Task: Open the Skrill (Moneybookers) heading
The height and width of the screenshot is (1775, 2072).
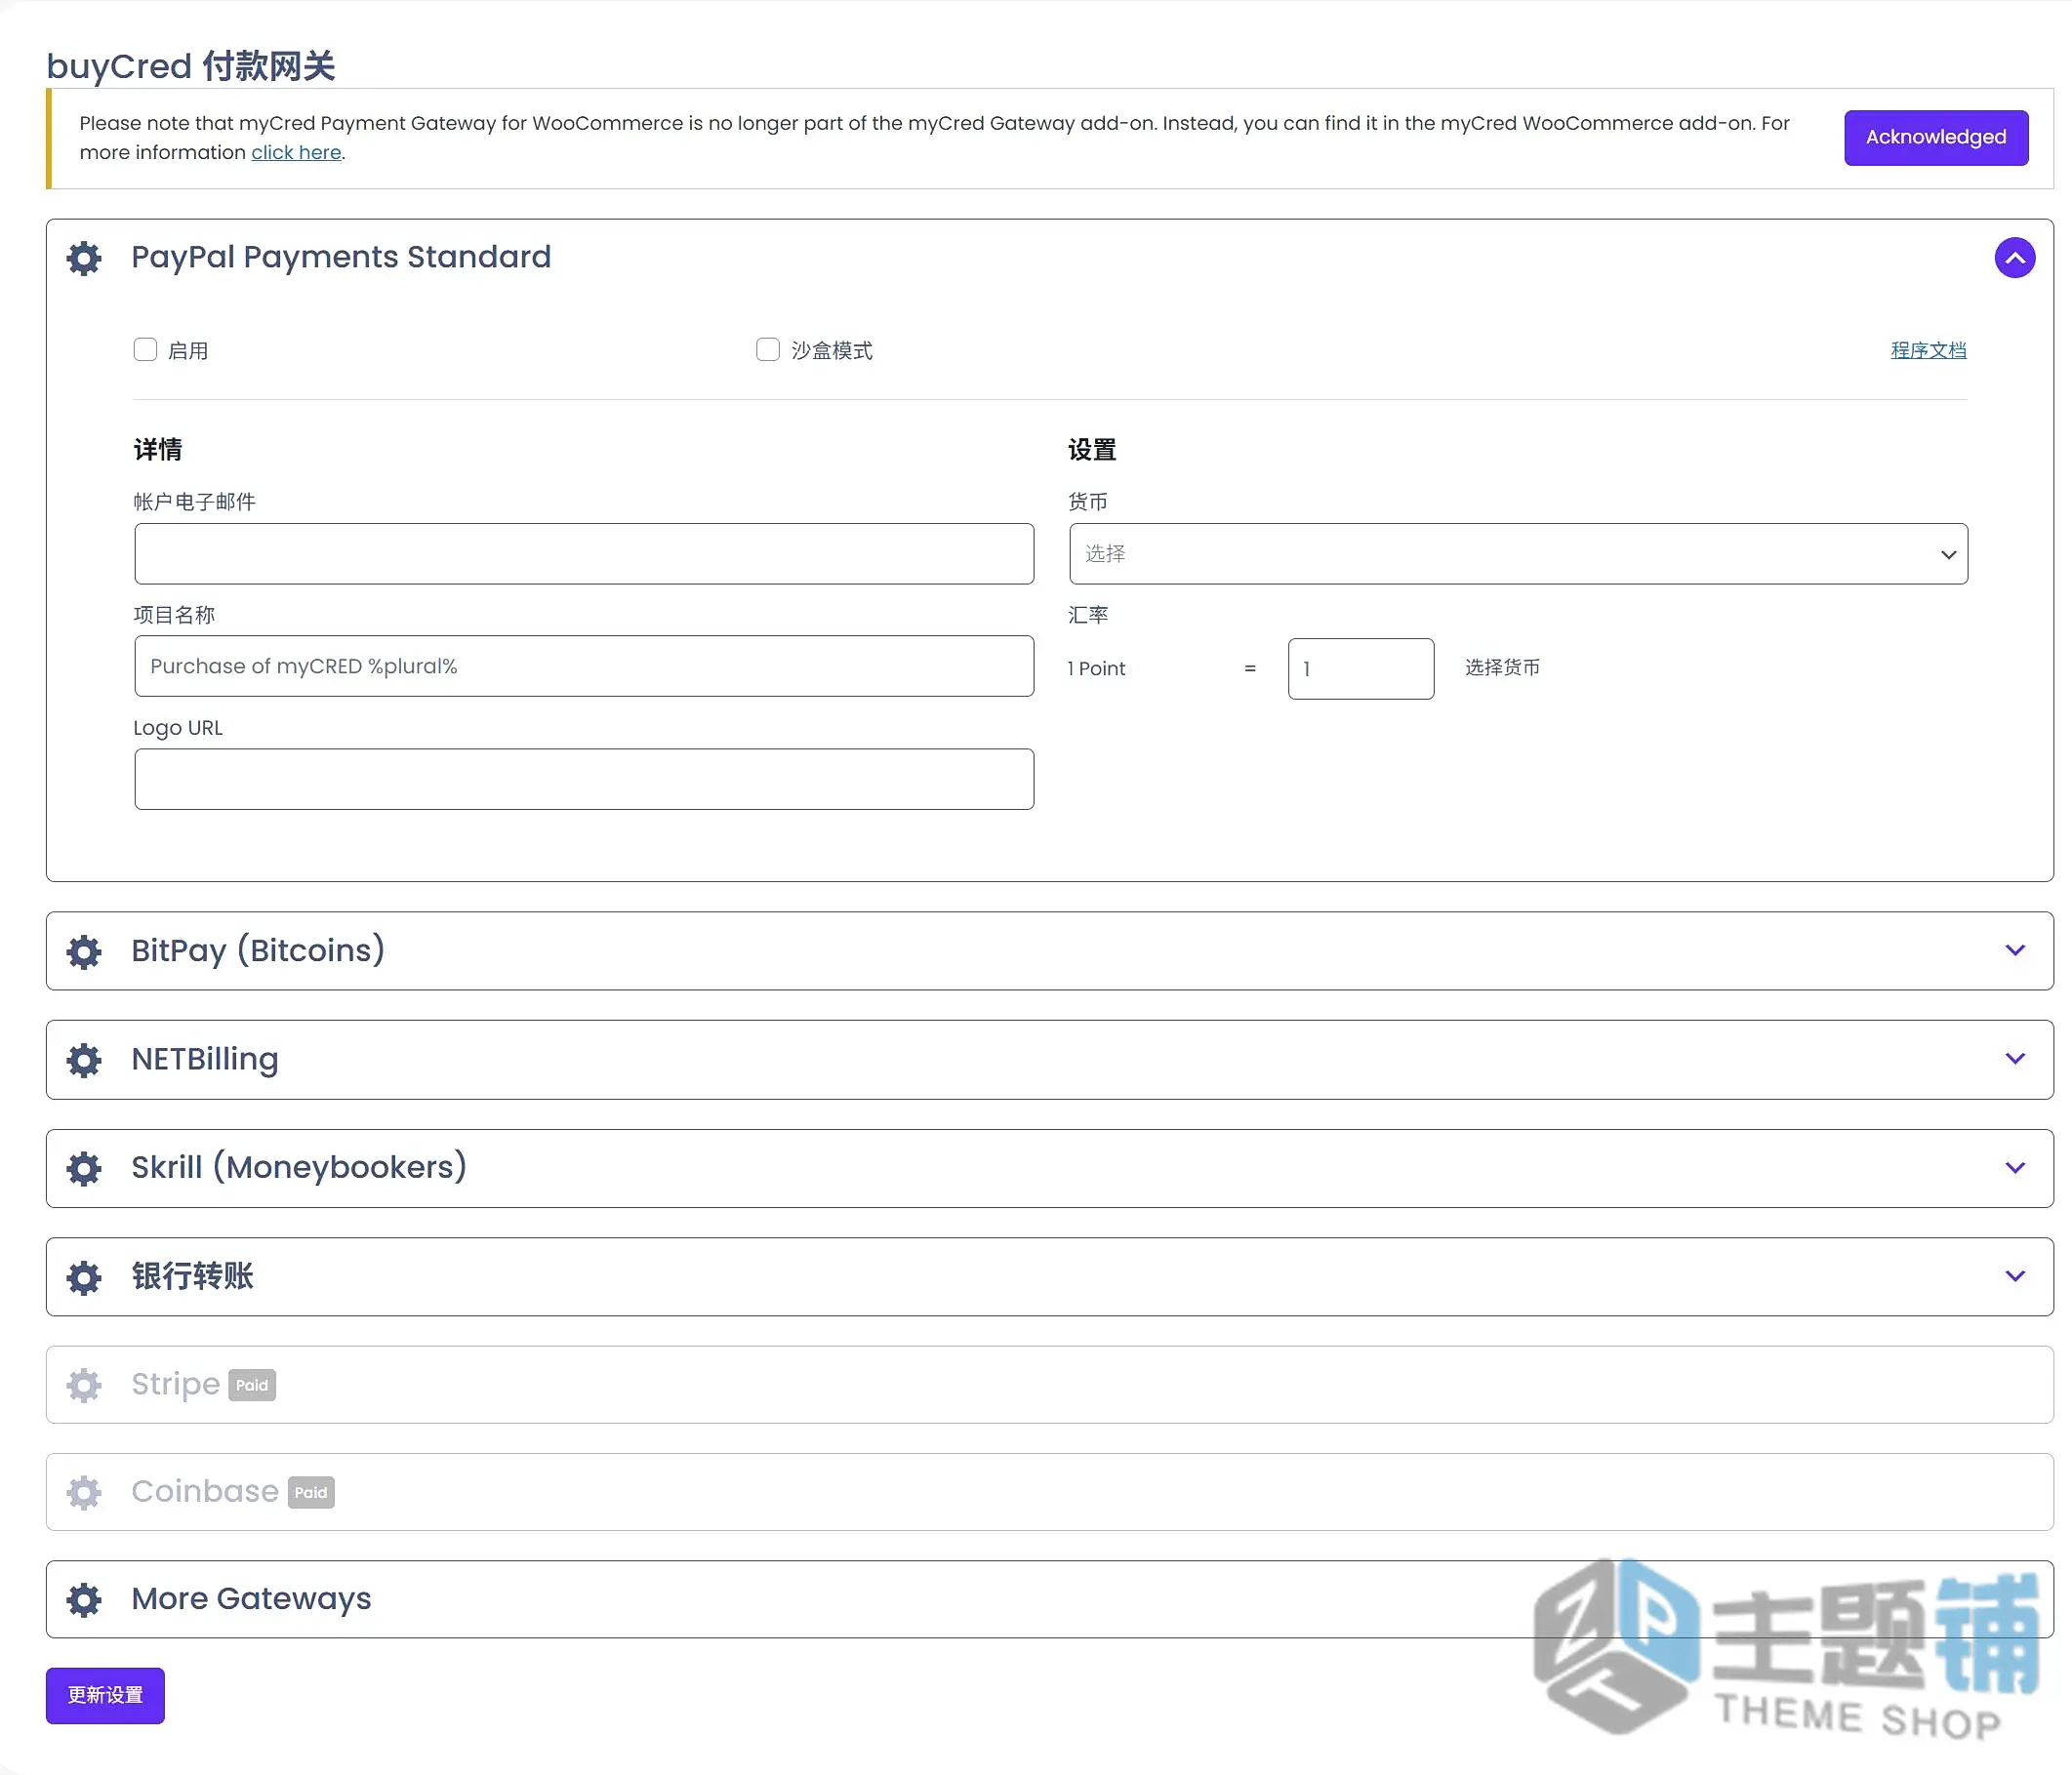Action: (299, 1167)
